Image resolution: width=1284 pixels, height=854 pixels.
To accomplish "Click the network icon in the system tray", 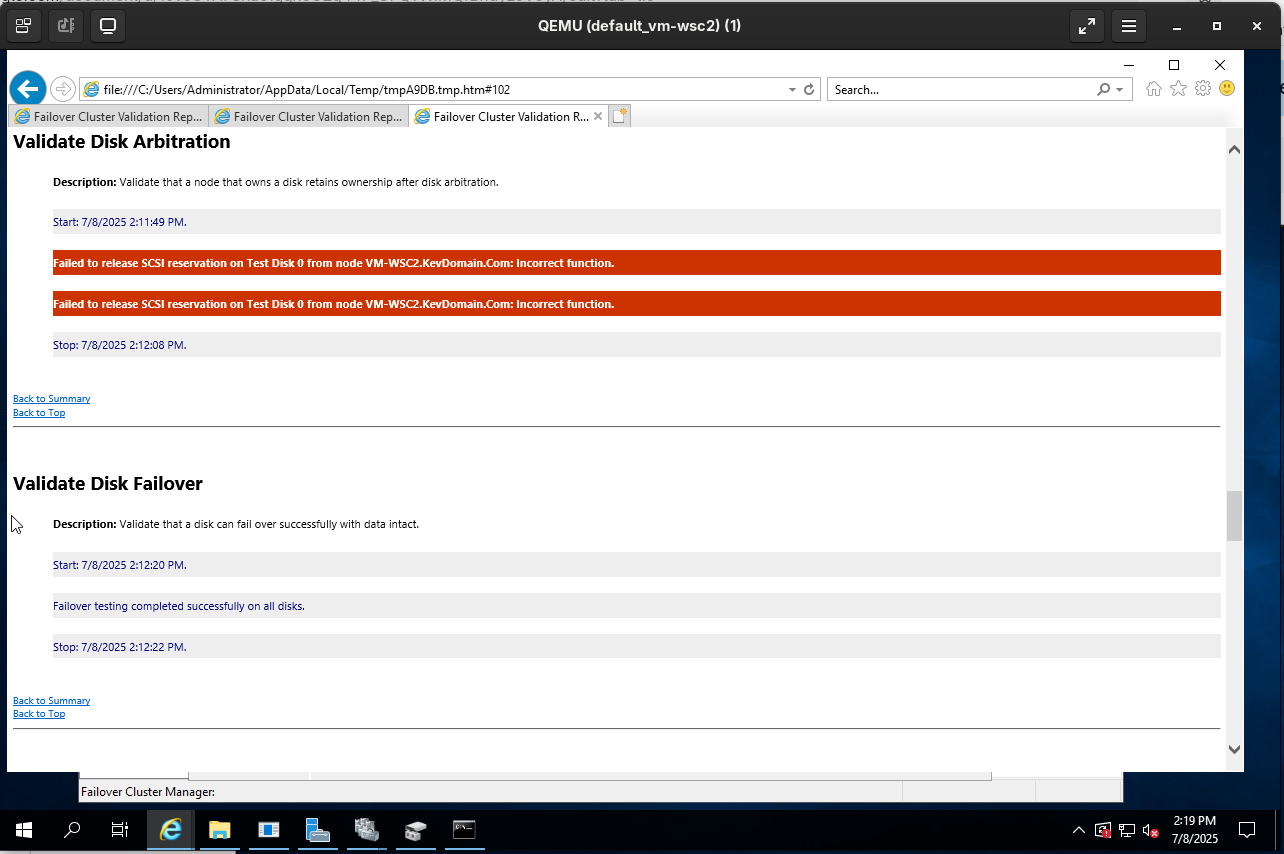I will click(x=1127, y=830).
